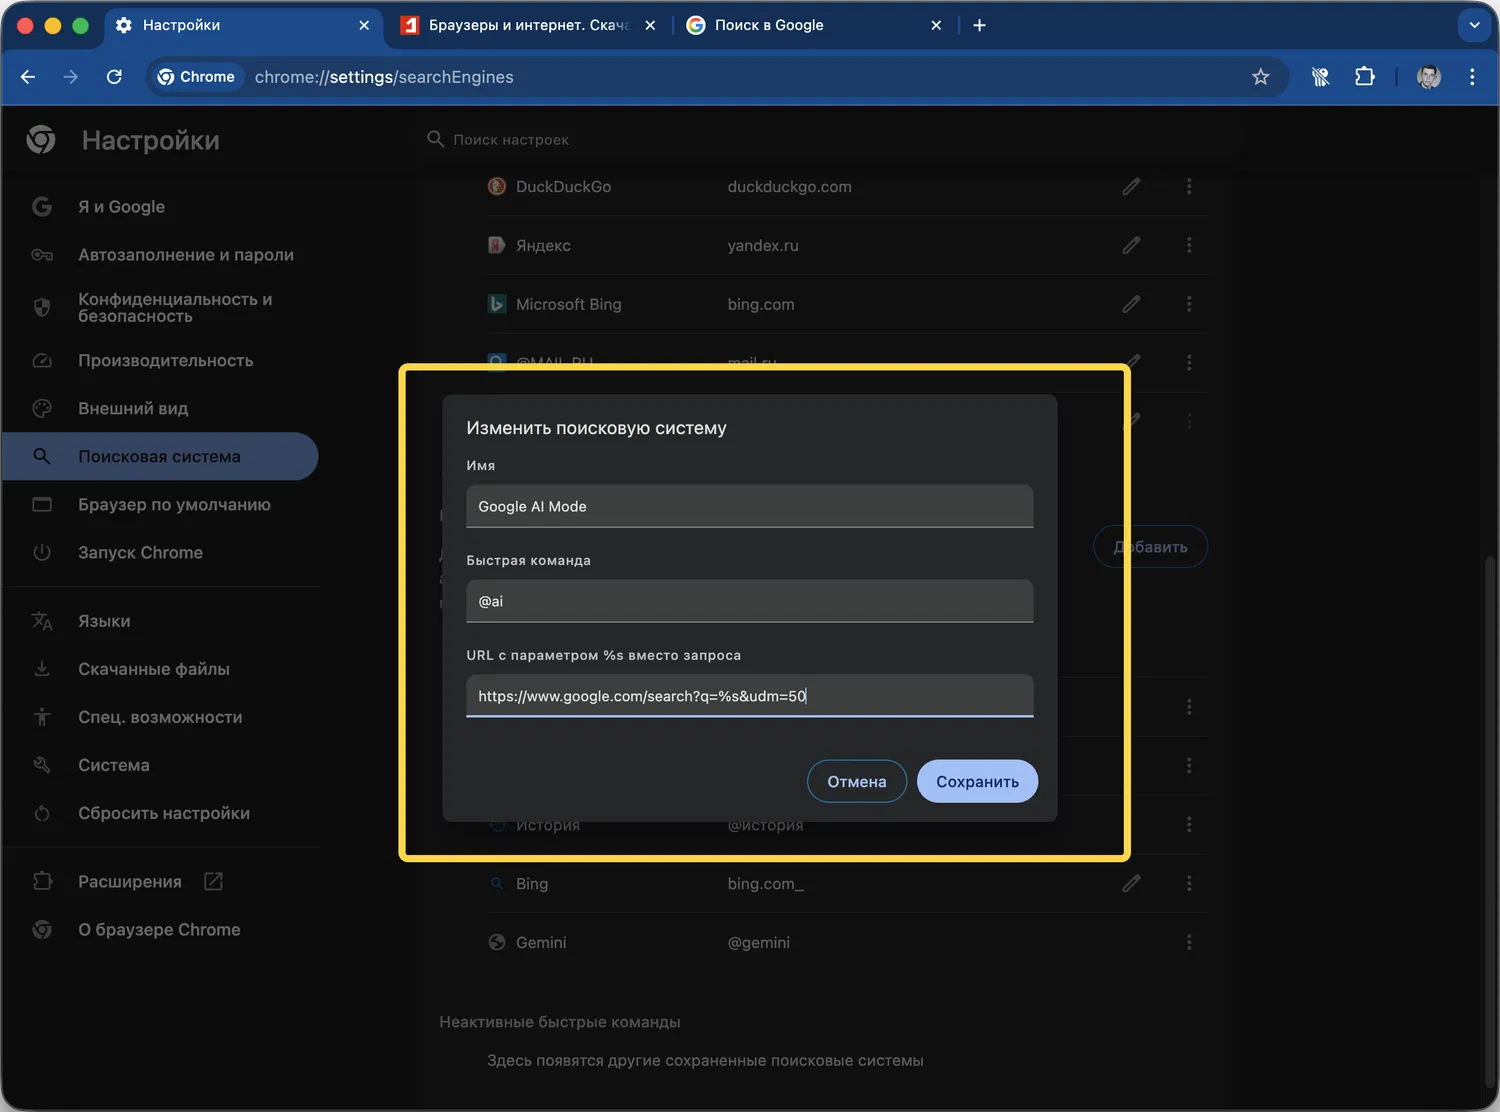Open Внешний вид settings section
1500x1112 pixels.
pos(133,408)
